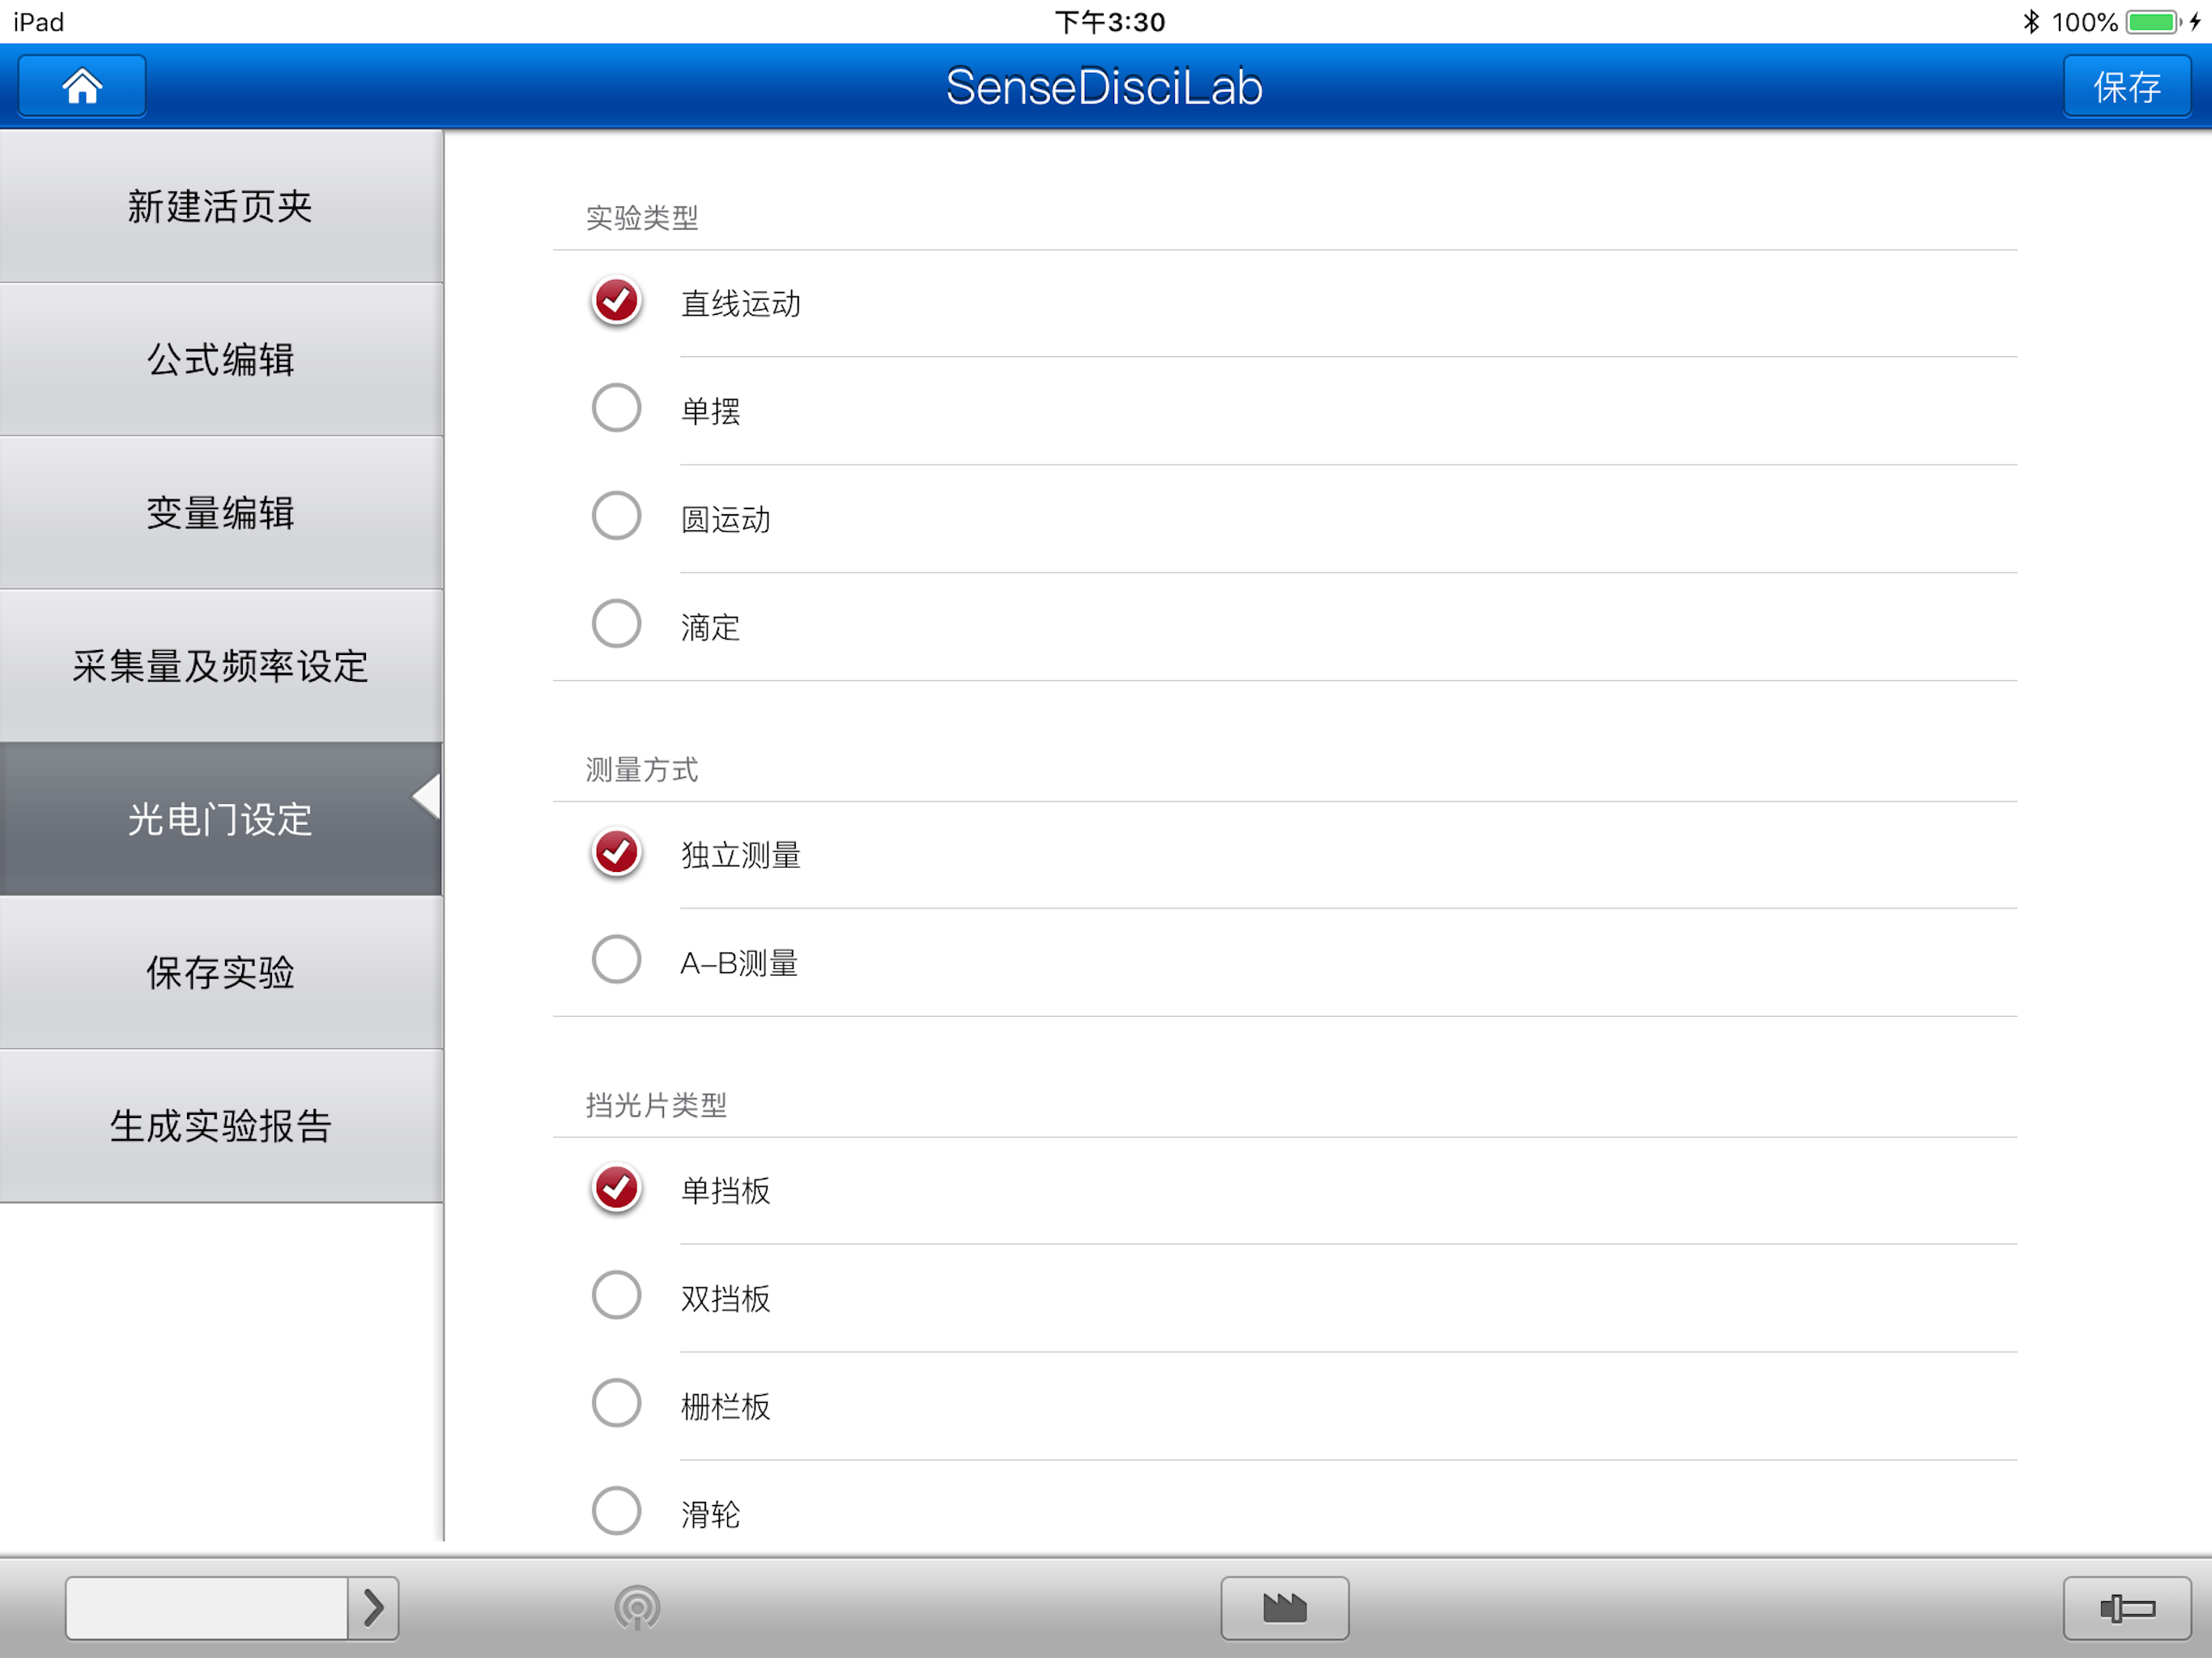Click the 圆运动 label text
The height and width of the screenshot is (1658, 2212).
coord(726,520)
